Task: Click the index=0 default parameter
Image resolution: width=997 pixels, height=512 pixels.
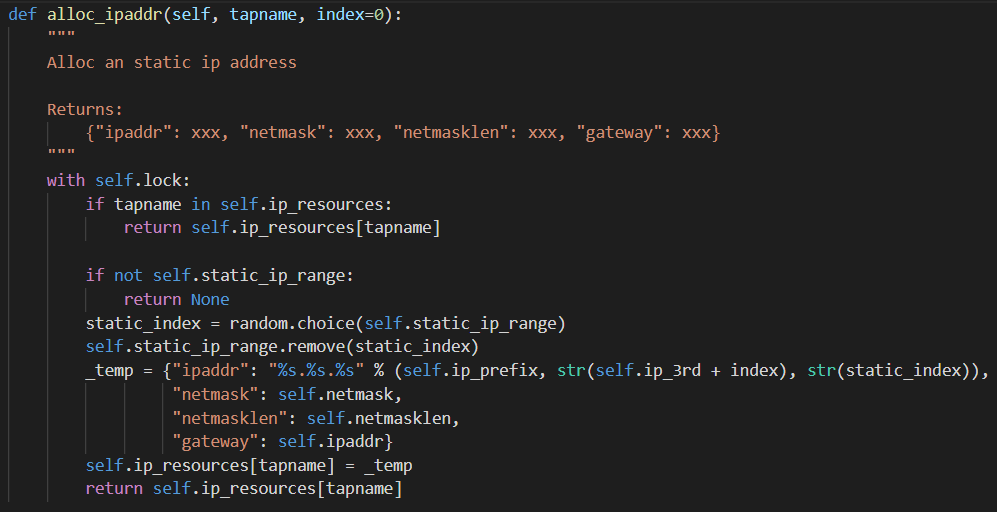Action: [x=350, y=14]
